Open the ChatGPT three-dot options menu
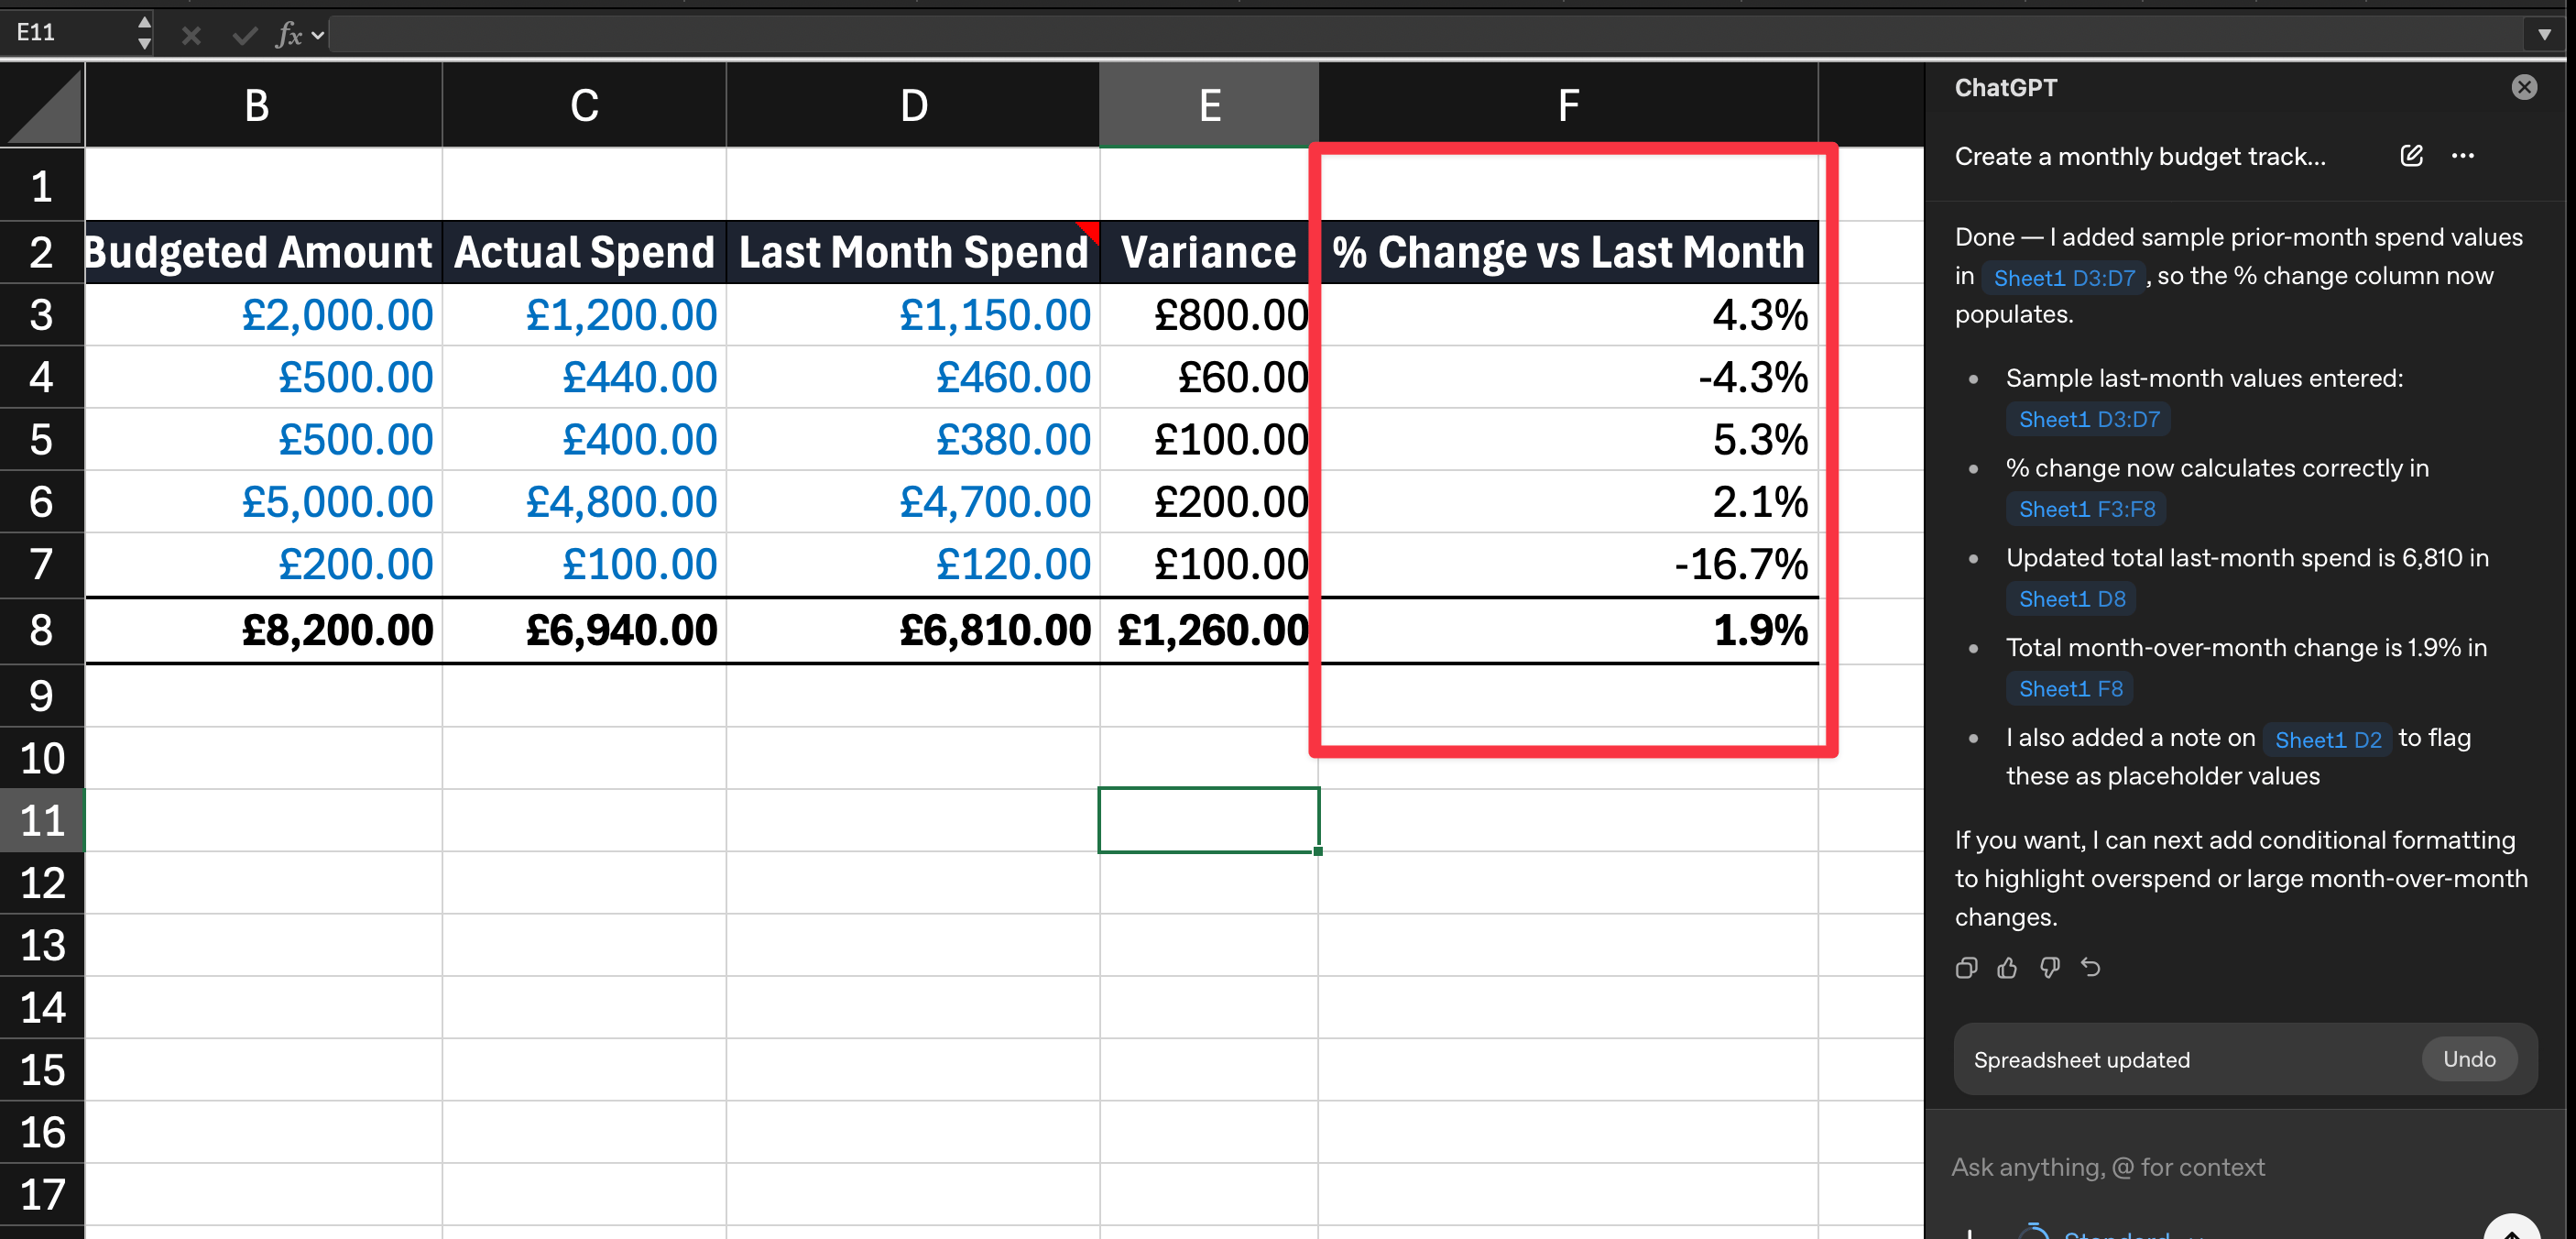Screen dimensions: 2576x1239 pyautogui.click(x=2462, y=155)
